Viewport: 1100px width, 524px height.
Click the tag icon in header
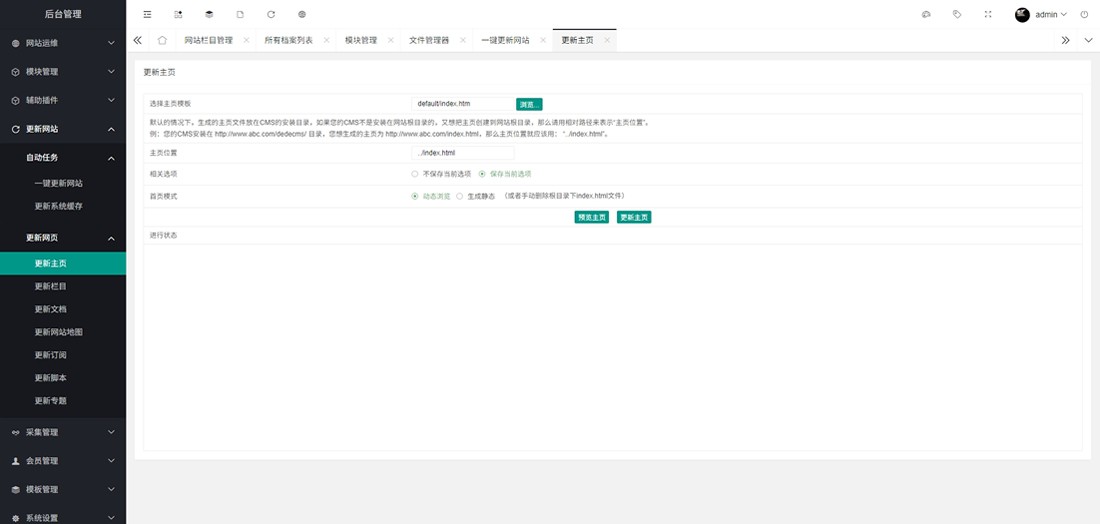pyautogui.click(x=957, y=15)
